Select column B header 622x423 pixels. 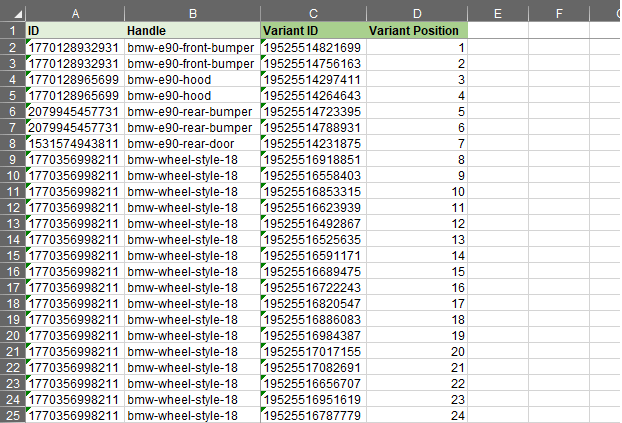193,14
